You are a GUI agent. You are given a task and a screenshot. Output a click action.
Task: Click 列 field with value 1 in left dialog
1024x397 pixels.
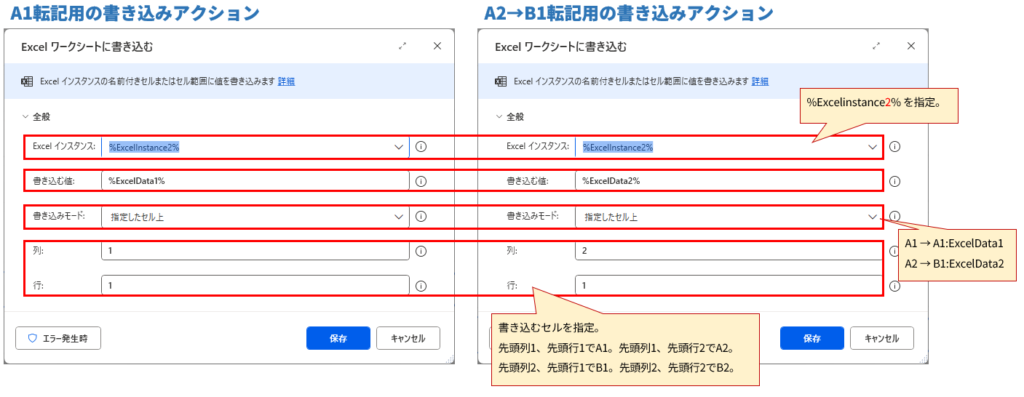[x=255, y=251]
